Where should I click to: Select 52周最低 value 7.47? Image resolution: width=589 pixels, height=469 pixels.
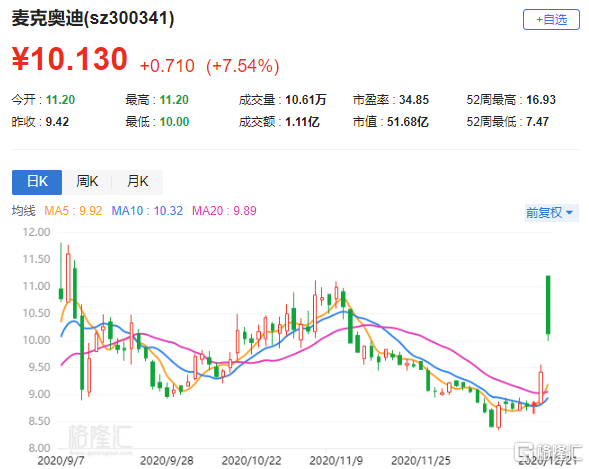click(537, 122)
